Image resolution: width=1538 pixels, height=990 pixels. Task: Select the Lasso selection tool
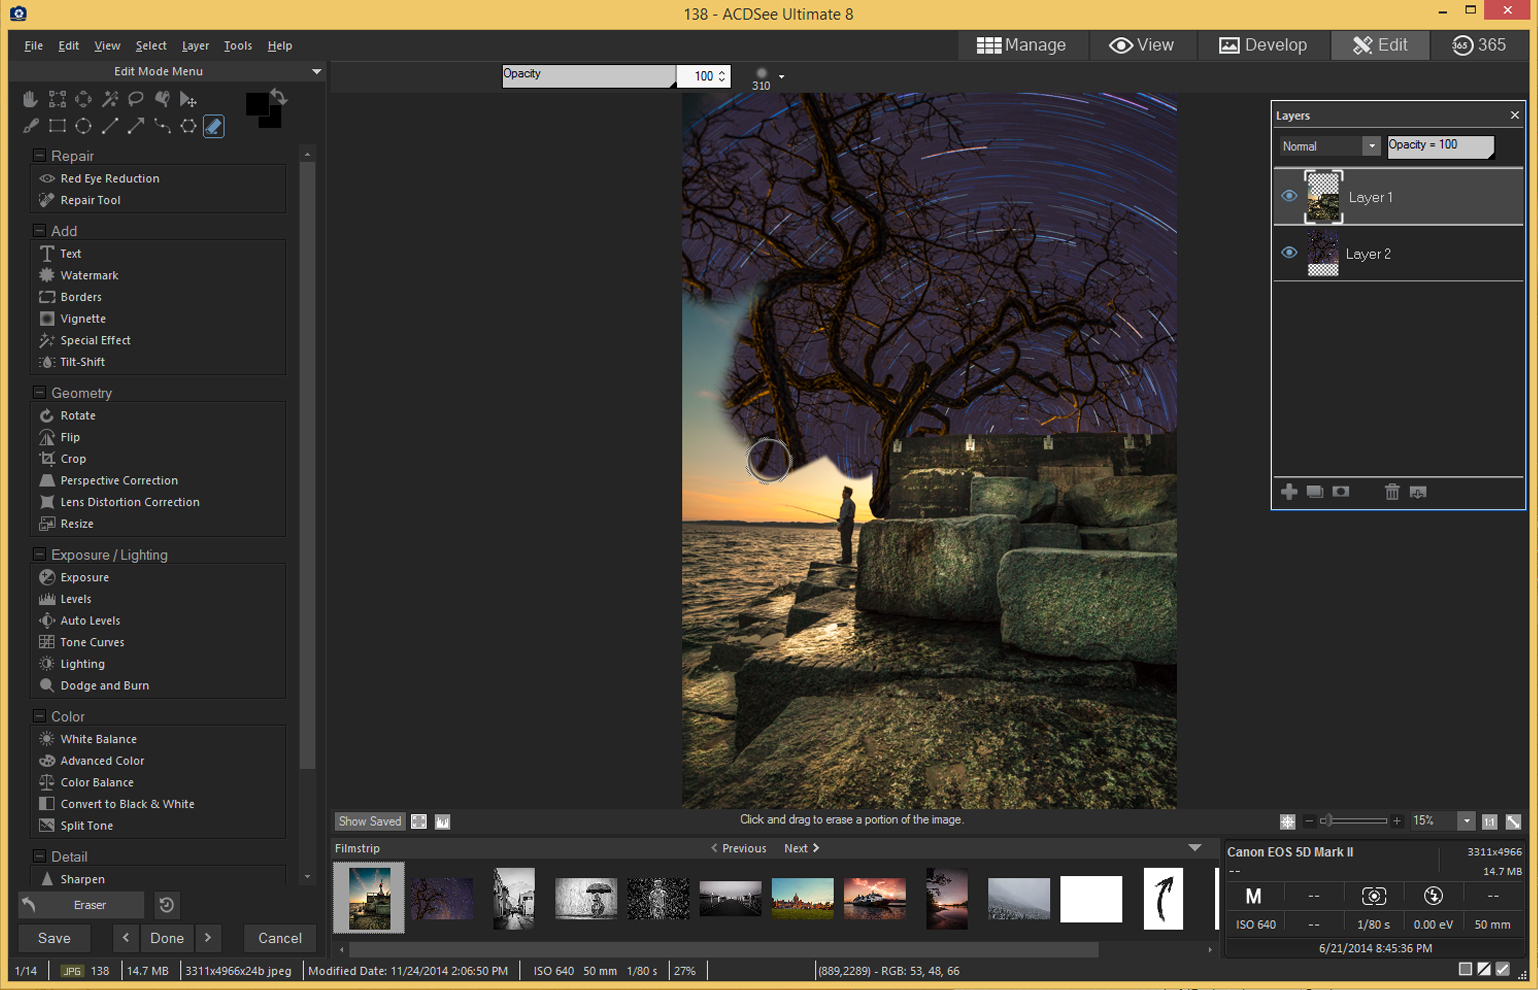coord(136,99)
